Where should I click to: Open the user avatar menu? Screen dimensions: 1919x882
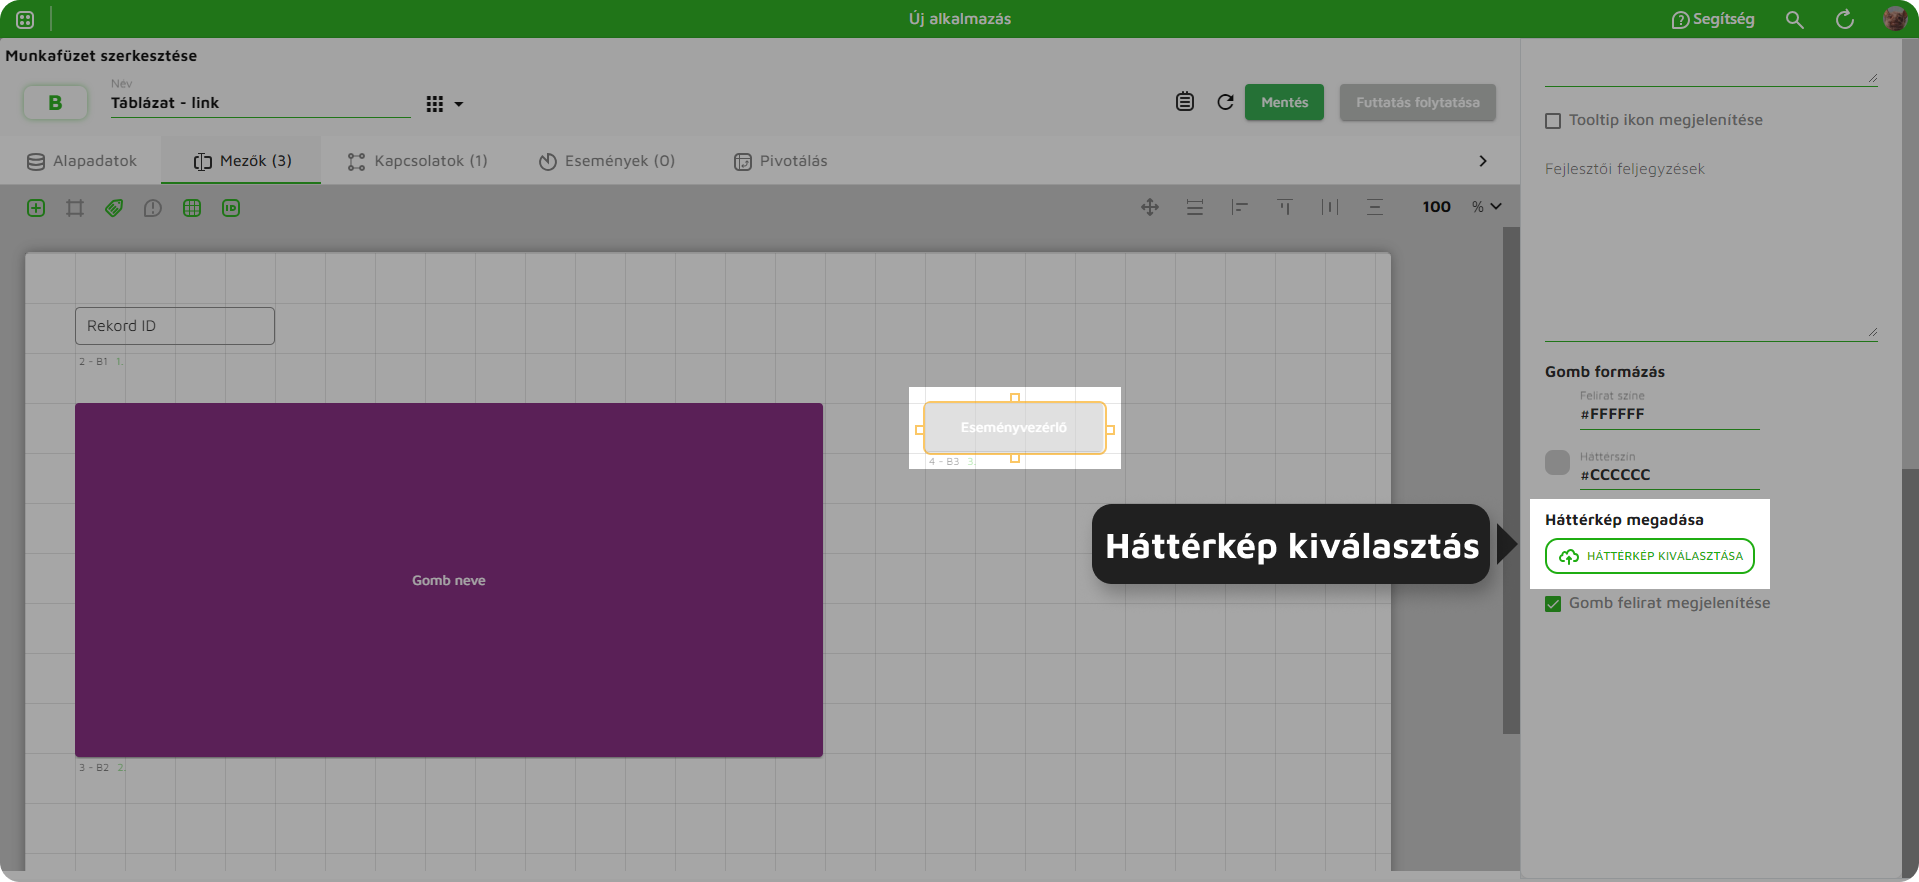point(1894,18)
